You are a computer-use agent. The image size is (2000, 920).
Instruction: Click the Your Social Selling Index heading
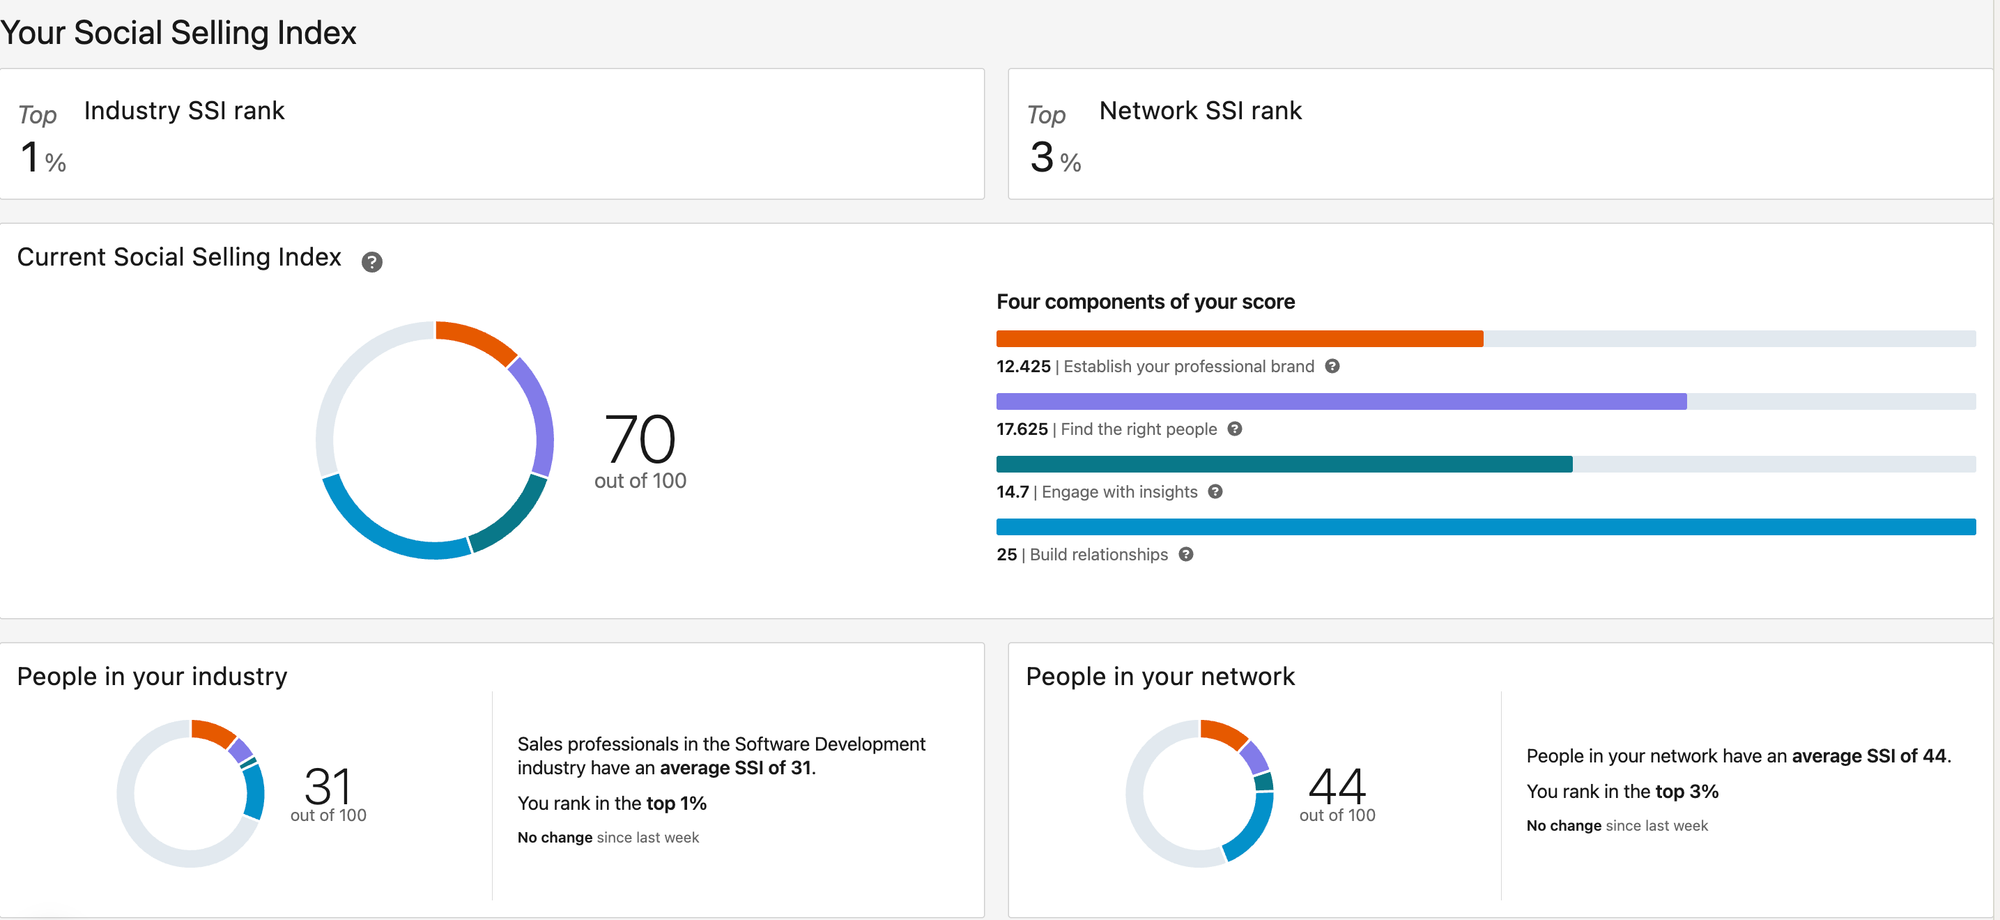[x=179, y=33]
